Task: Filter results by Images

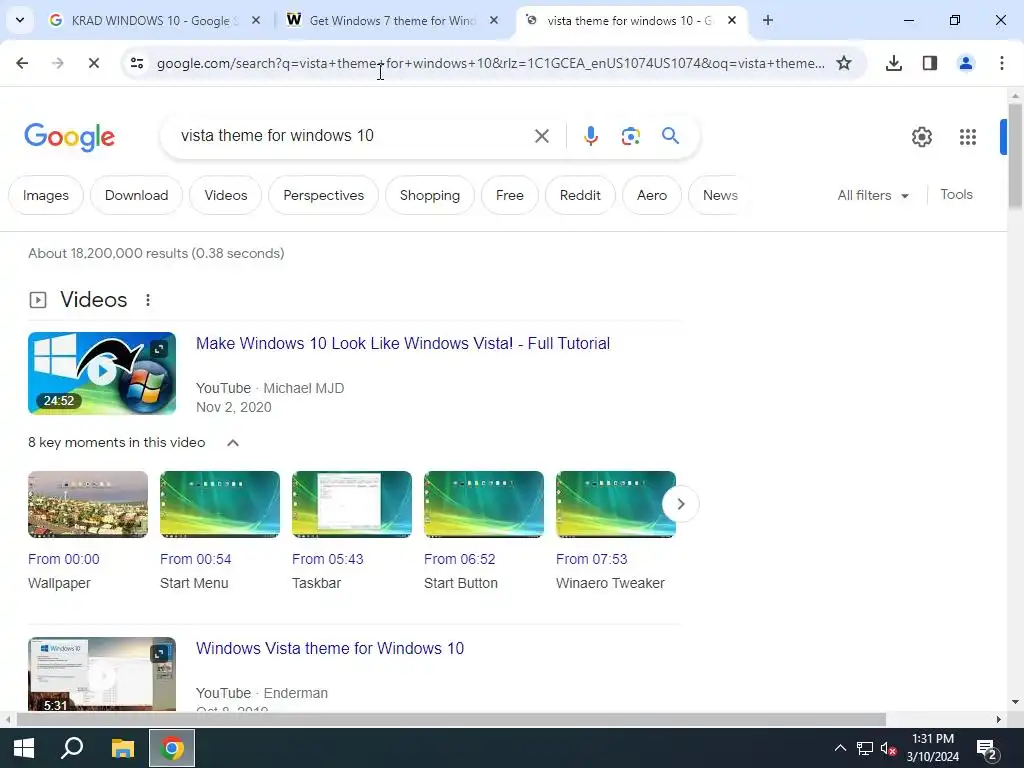Action: click(46, 195)
